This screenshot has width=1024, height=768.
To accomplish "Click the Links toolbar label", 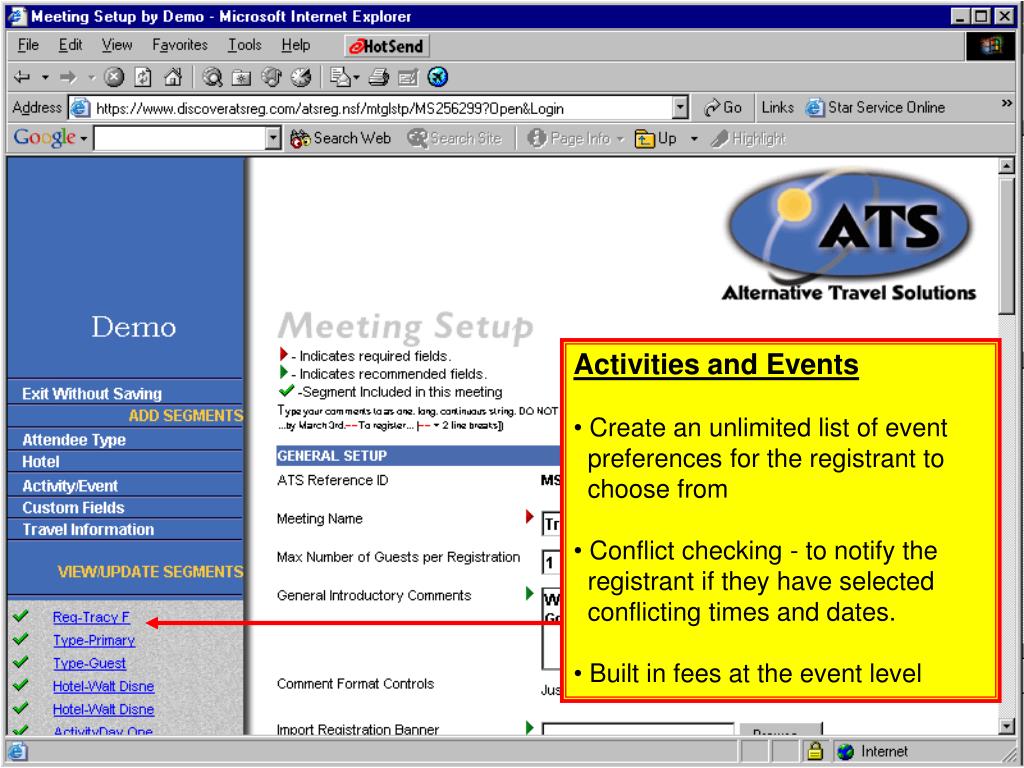I will click(x=777, y=108).
